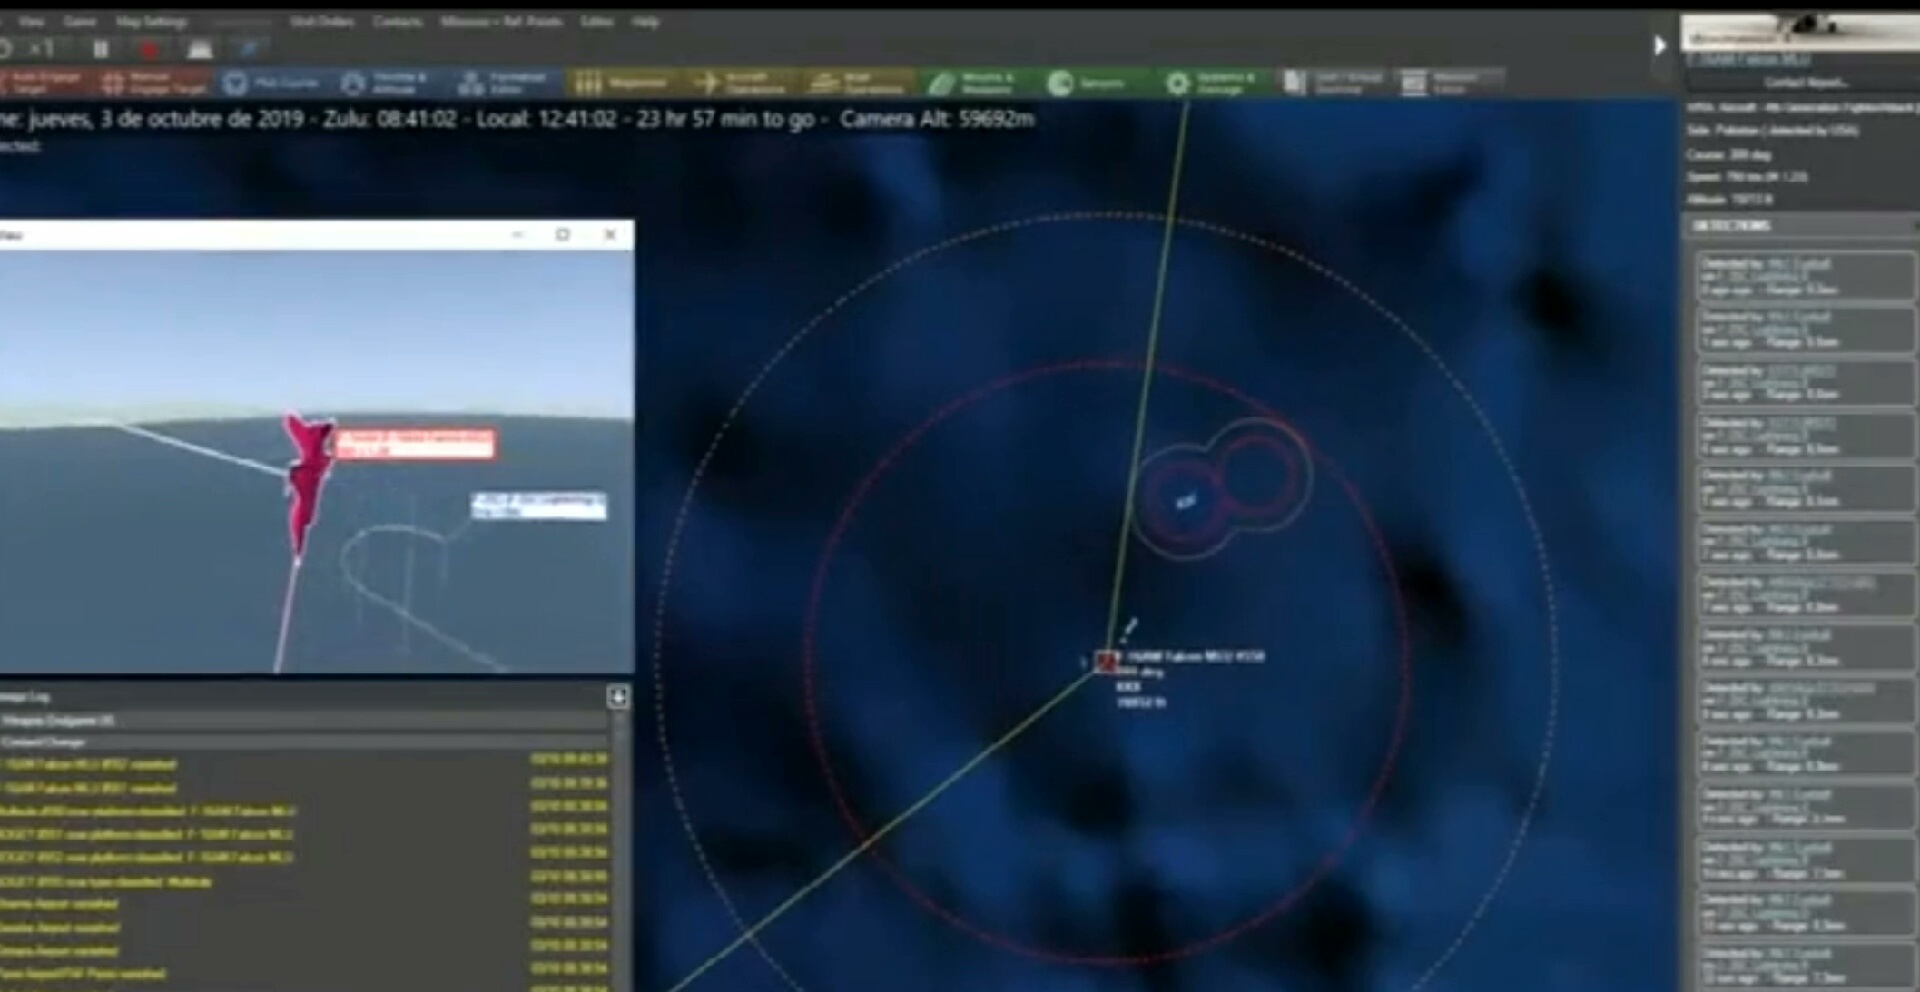
Task: Select the red F-16AM Falcon unit marker on map
Action: coord(1106,660)
